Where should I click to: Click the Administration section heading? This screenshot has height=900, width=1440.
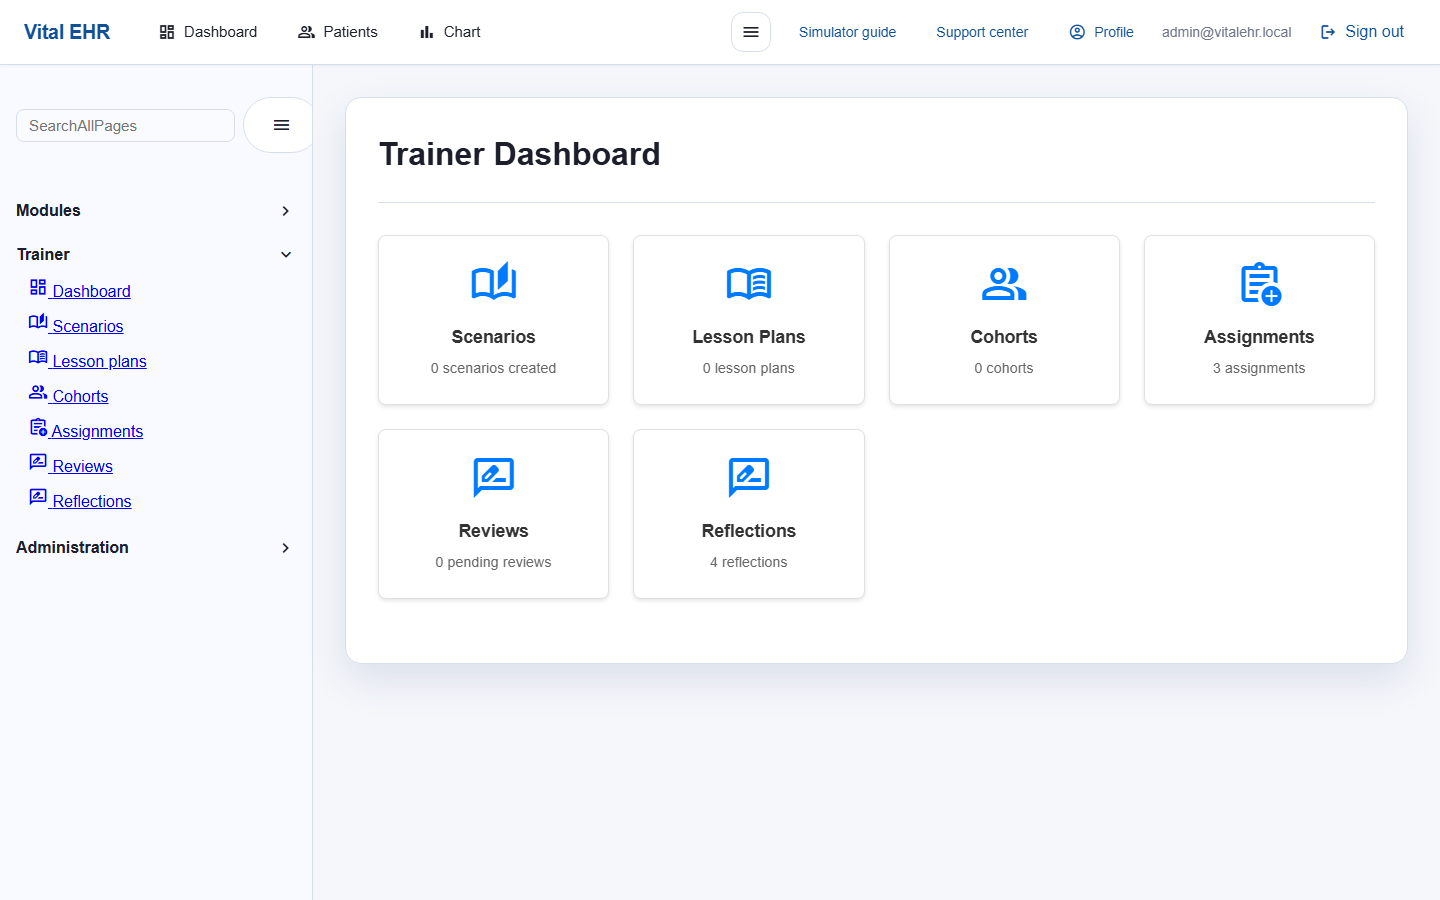(72, 547)
